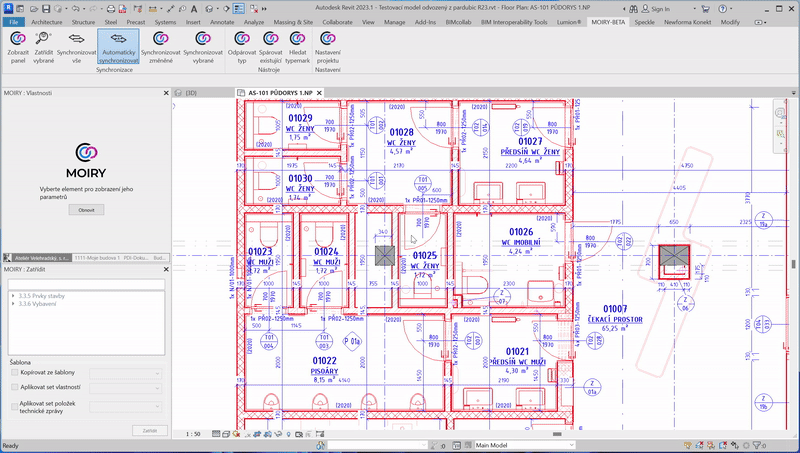Run Synchronizovat vše from ribbon

tap(76, 45)
